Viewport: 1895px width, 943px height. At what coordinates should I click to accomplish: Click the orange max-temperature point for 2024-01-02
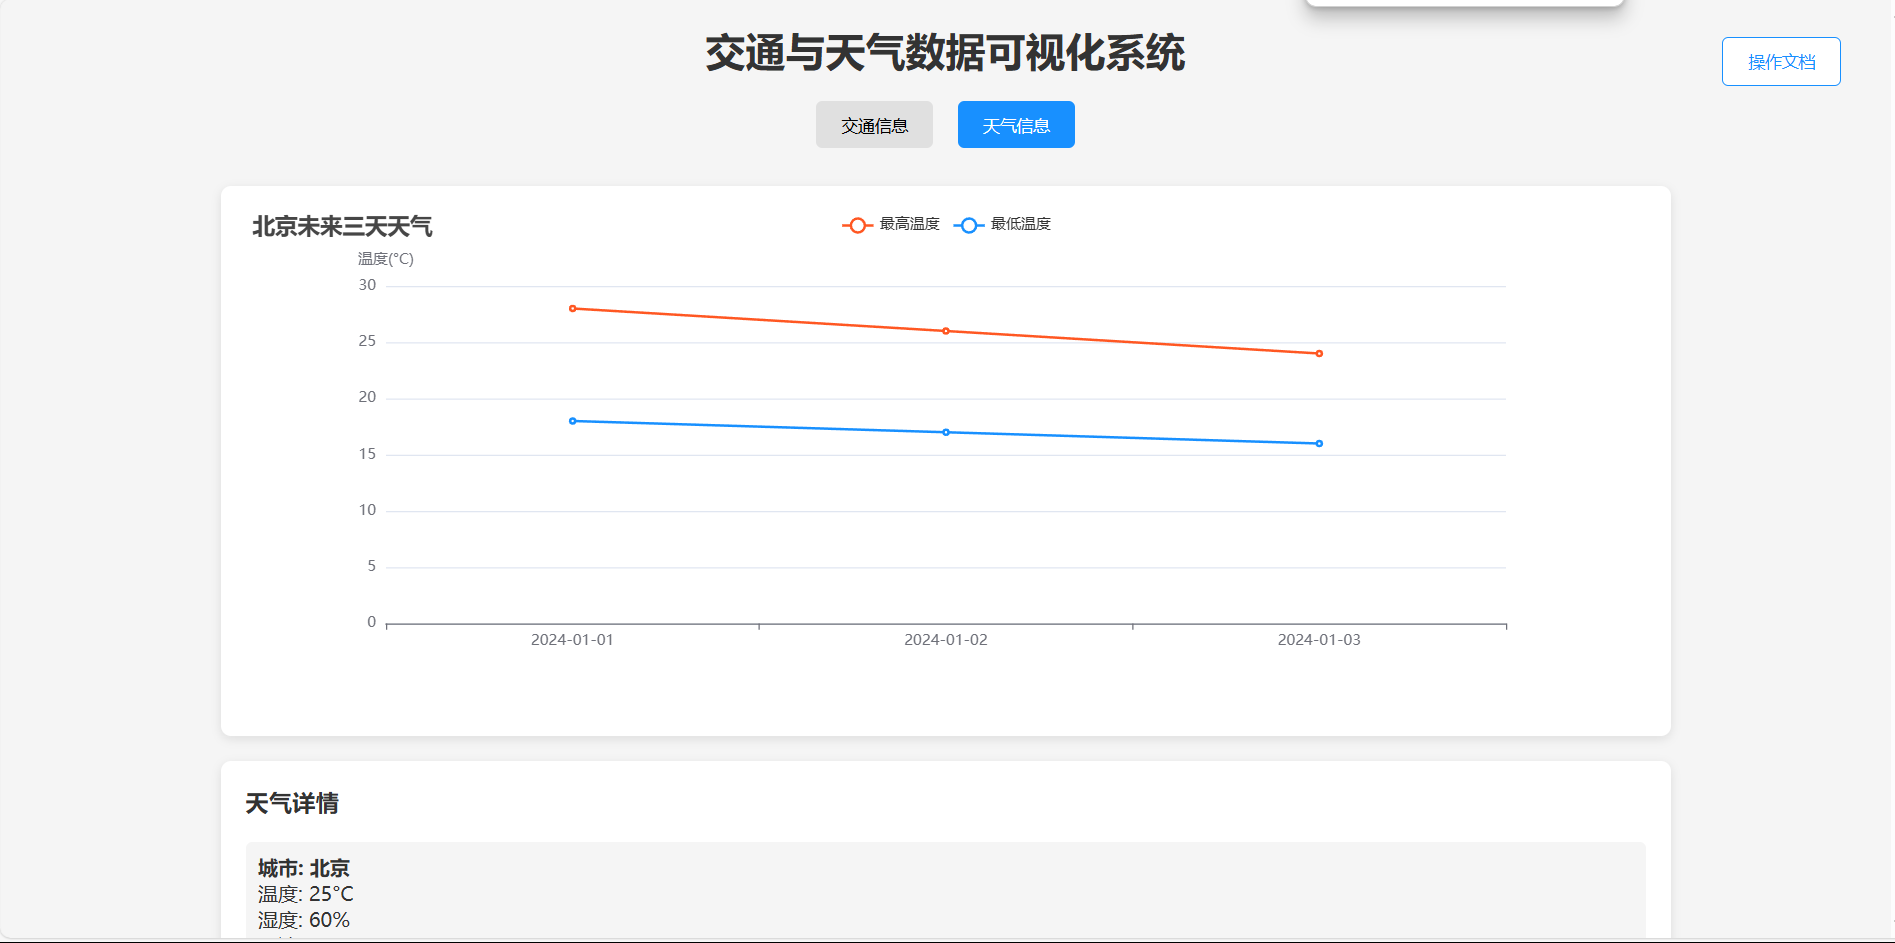[x=946, y=331]
